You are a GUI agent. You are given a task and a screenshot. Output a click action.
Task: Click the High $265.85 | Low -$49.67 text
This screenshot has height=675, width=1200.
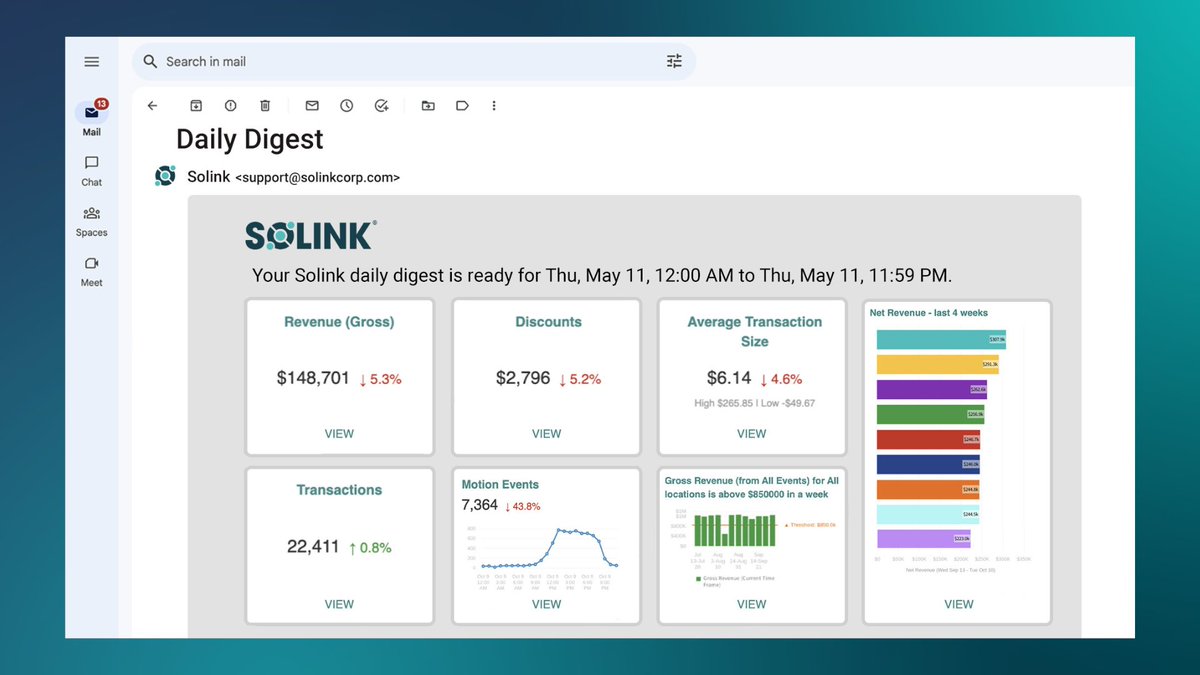tap(754, 404)
